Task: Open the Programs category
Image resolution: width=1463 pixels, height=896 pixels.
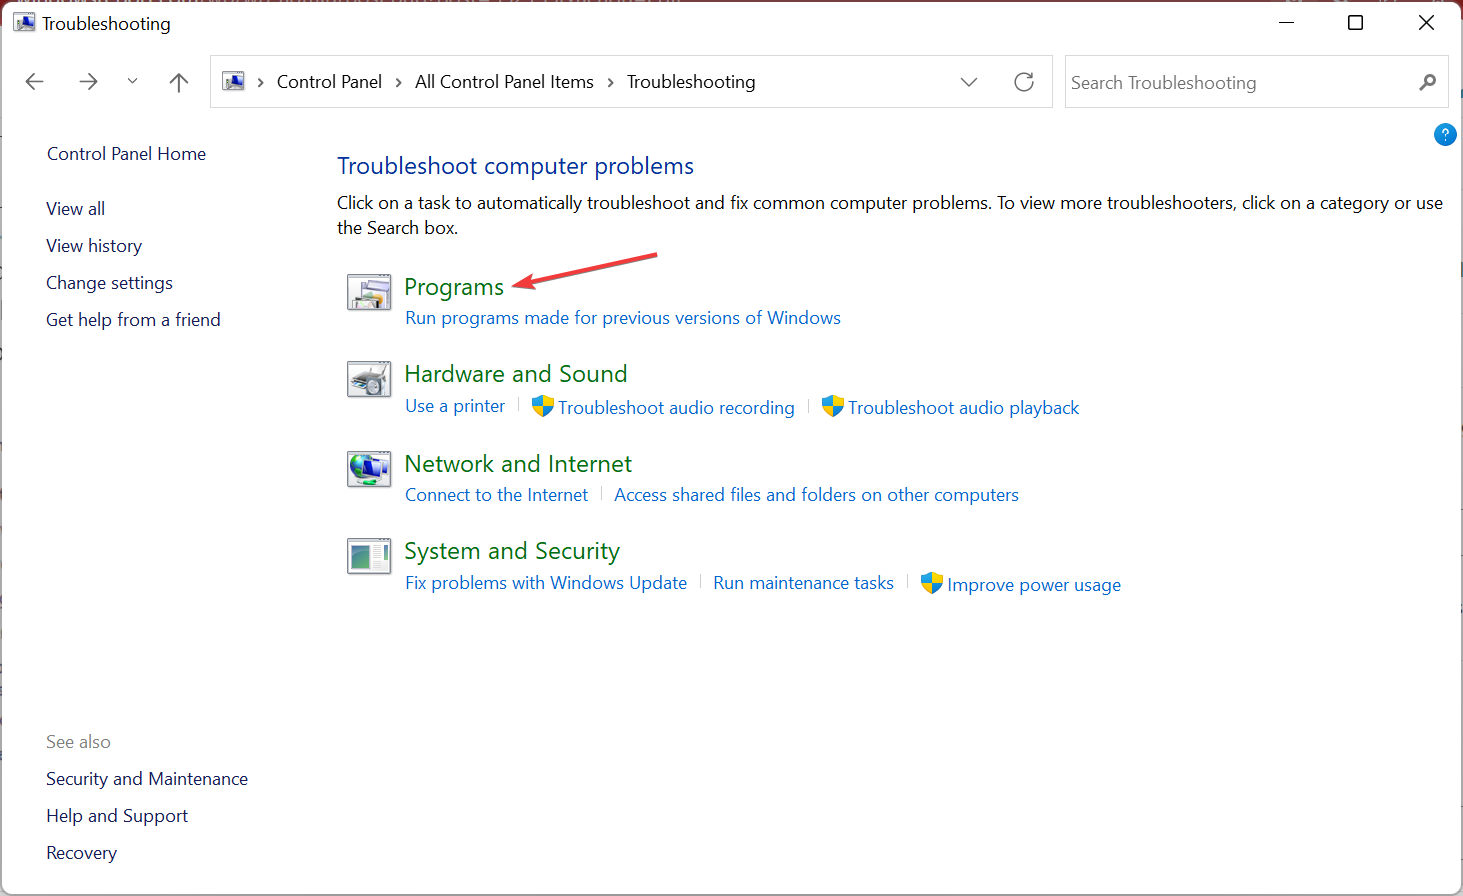Action: (x=454, y=287)
